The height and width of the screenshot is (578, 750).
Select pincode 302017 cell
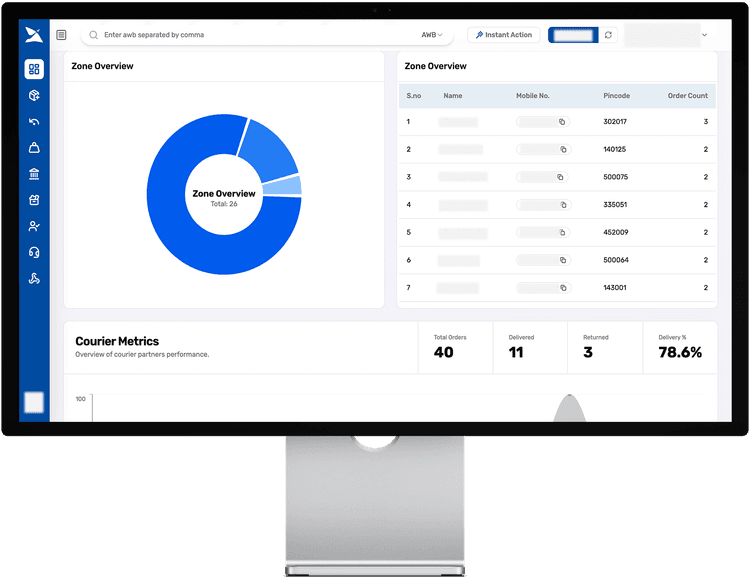point(615,122)
